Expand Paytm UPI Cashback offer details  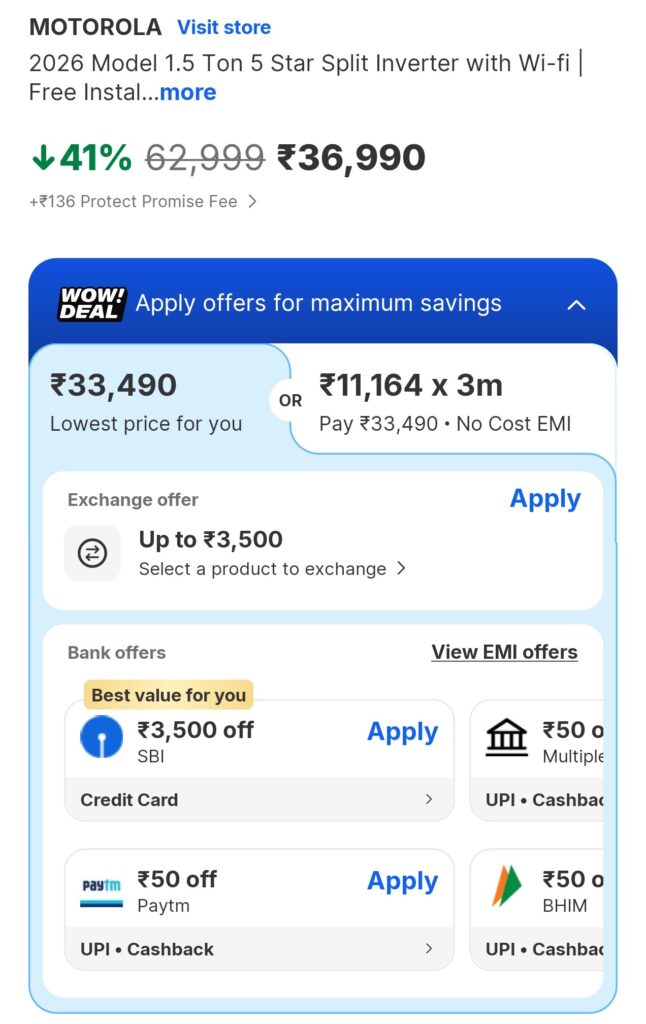click(x=429, y=949)
